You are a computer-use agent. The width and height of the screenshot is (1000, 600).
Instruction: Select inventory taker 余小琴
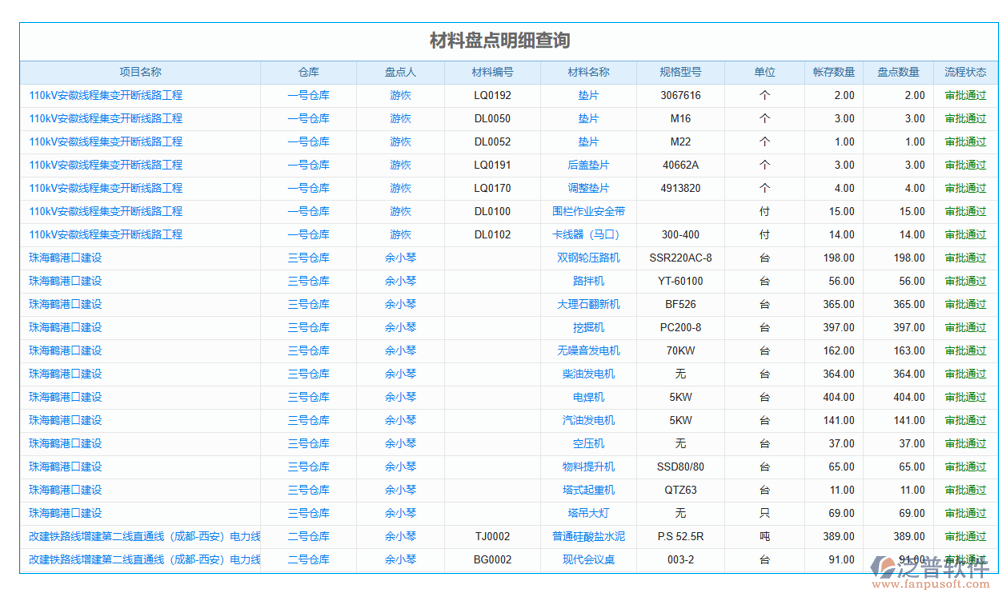tap(399, 257)
